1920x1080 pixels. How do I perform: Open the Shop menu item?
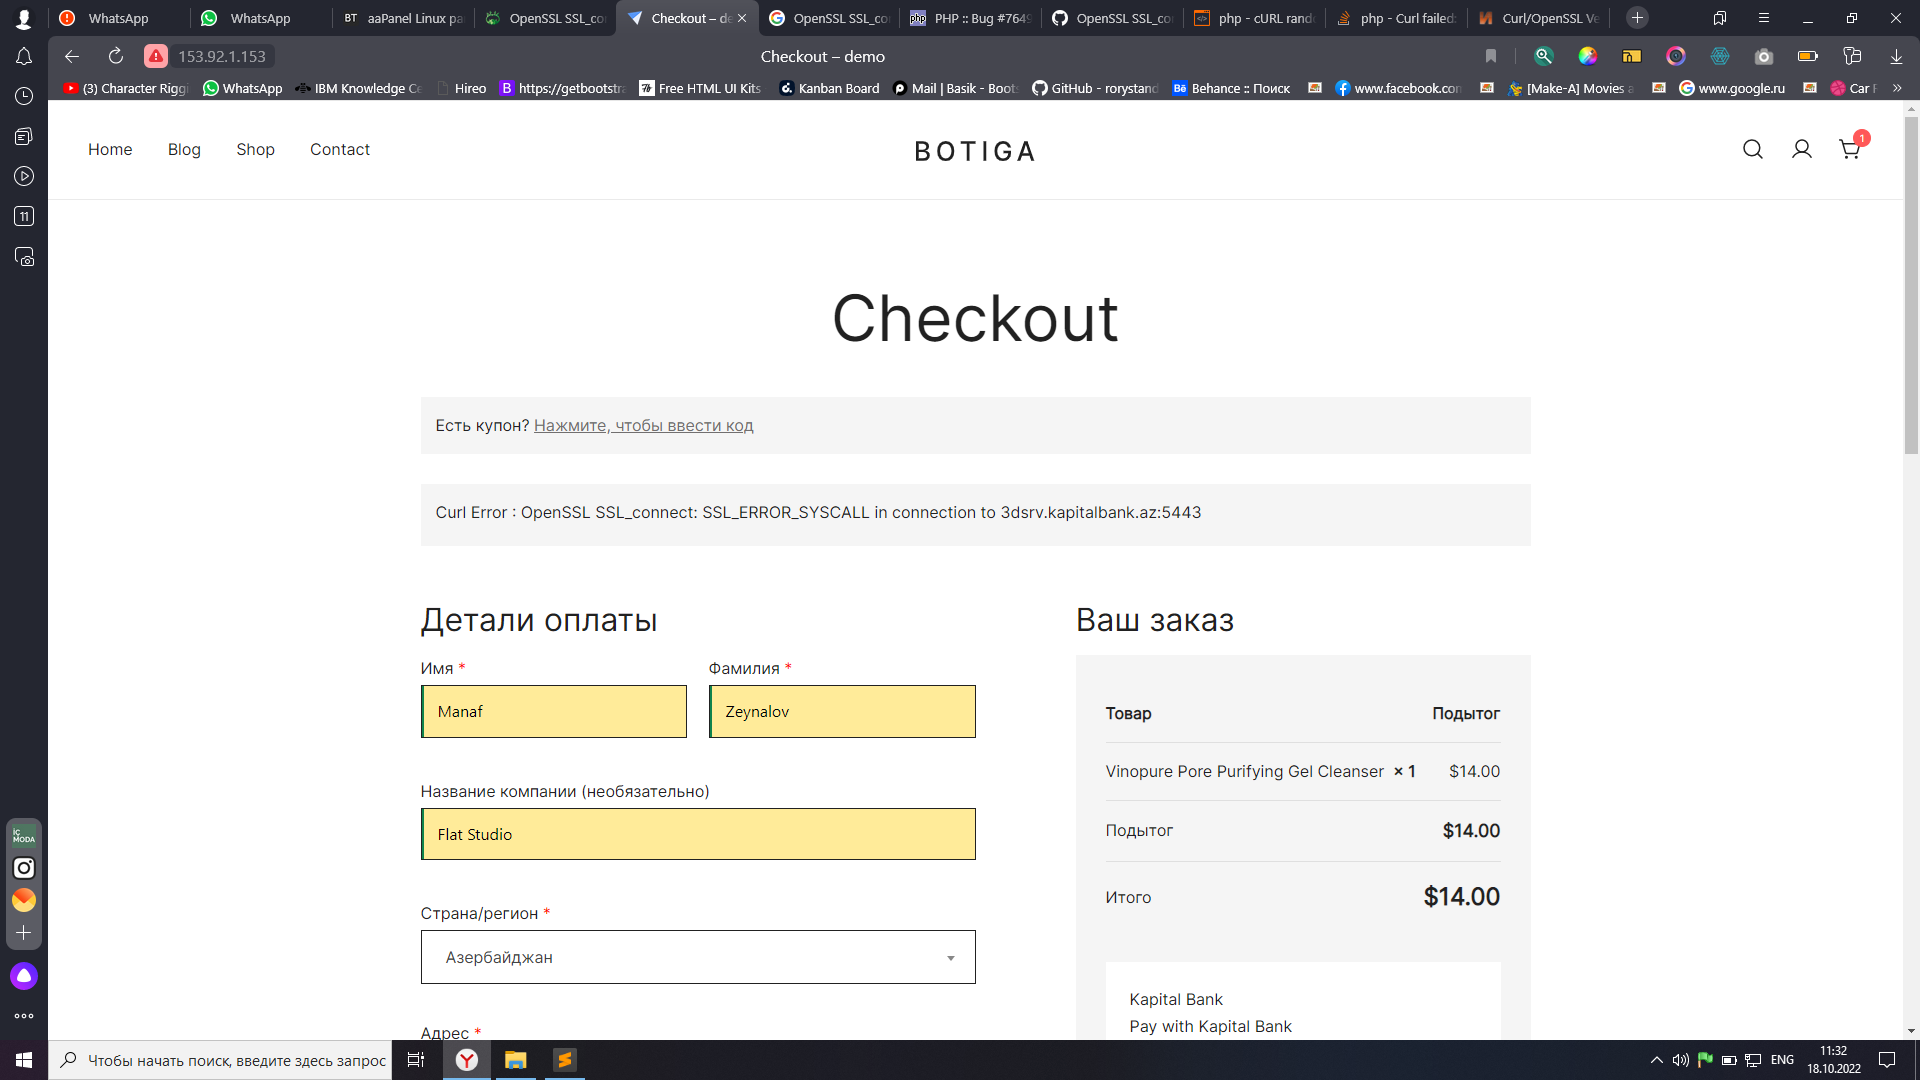(x=255, y=149)
